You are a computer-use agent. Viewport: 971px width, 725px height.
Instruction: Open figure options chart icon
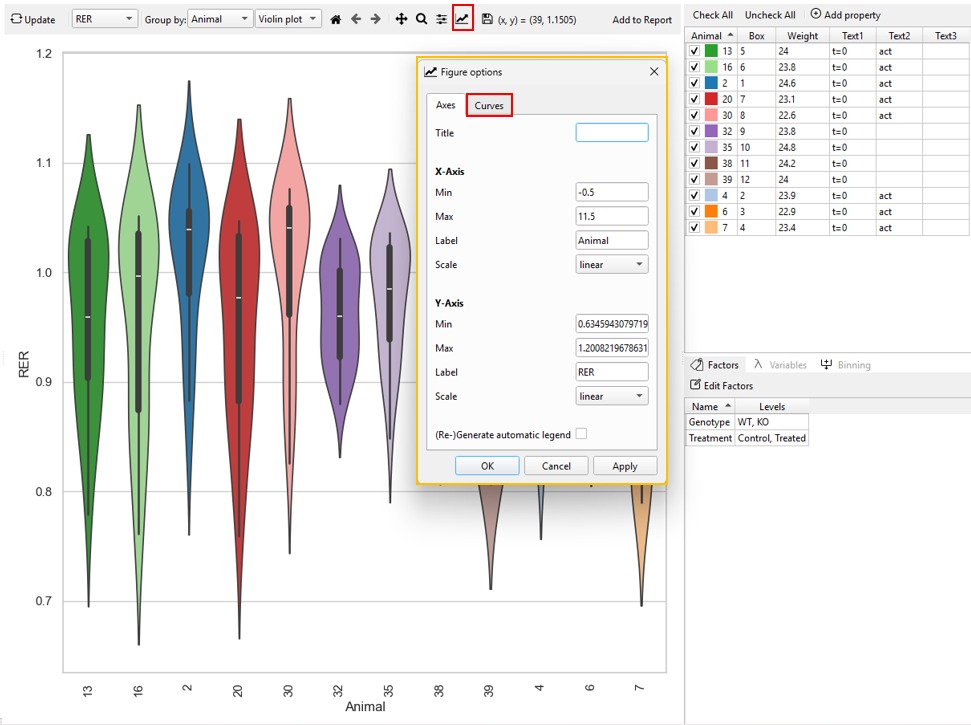462,19
